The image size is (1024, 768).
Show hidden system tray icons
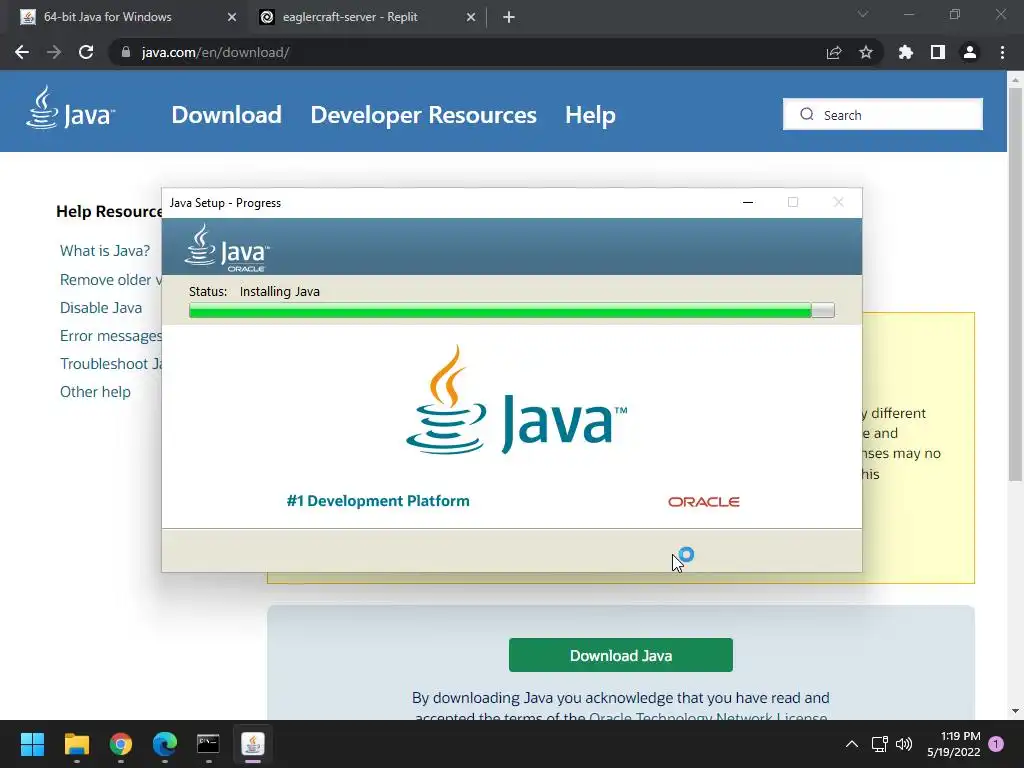852,744
